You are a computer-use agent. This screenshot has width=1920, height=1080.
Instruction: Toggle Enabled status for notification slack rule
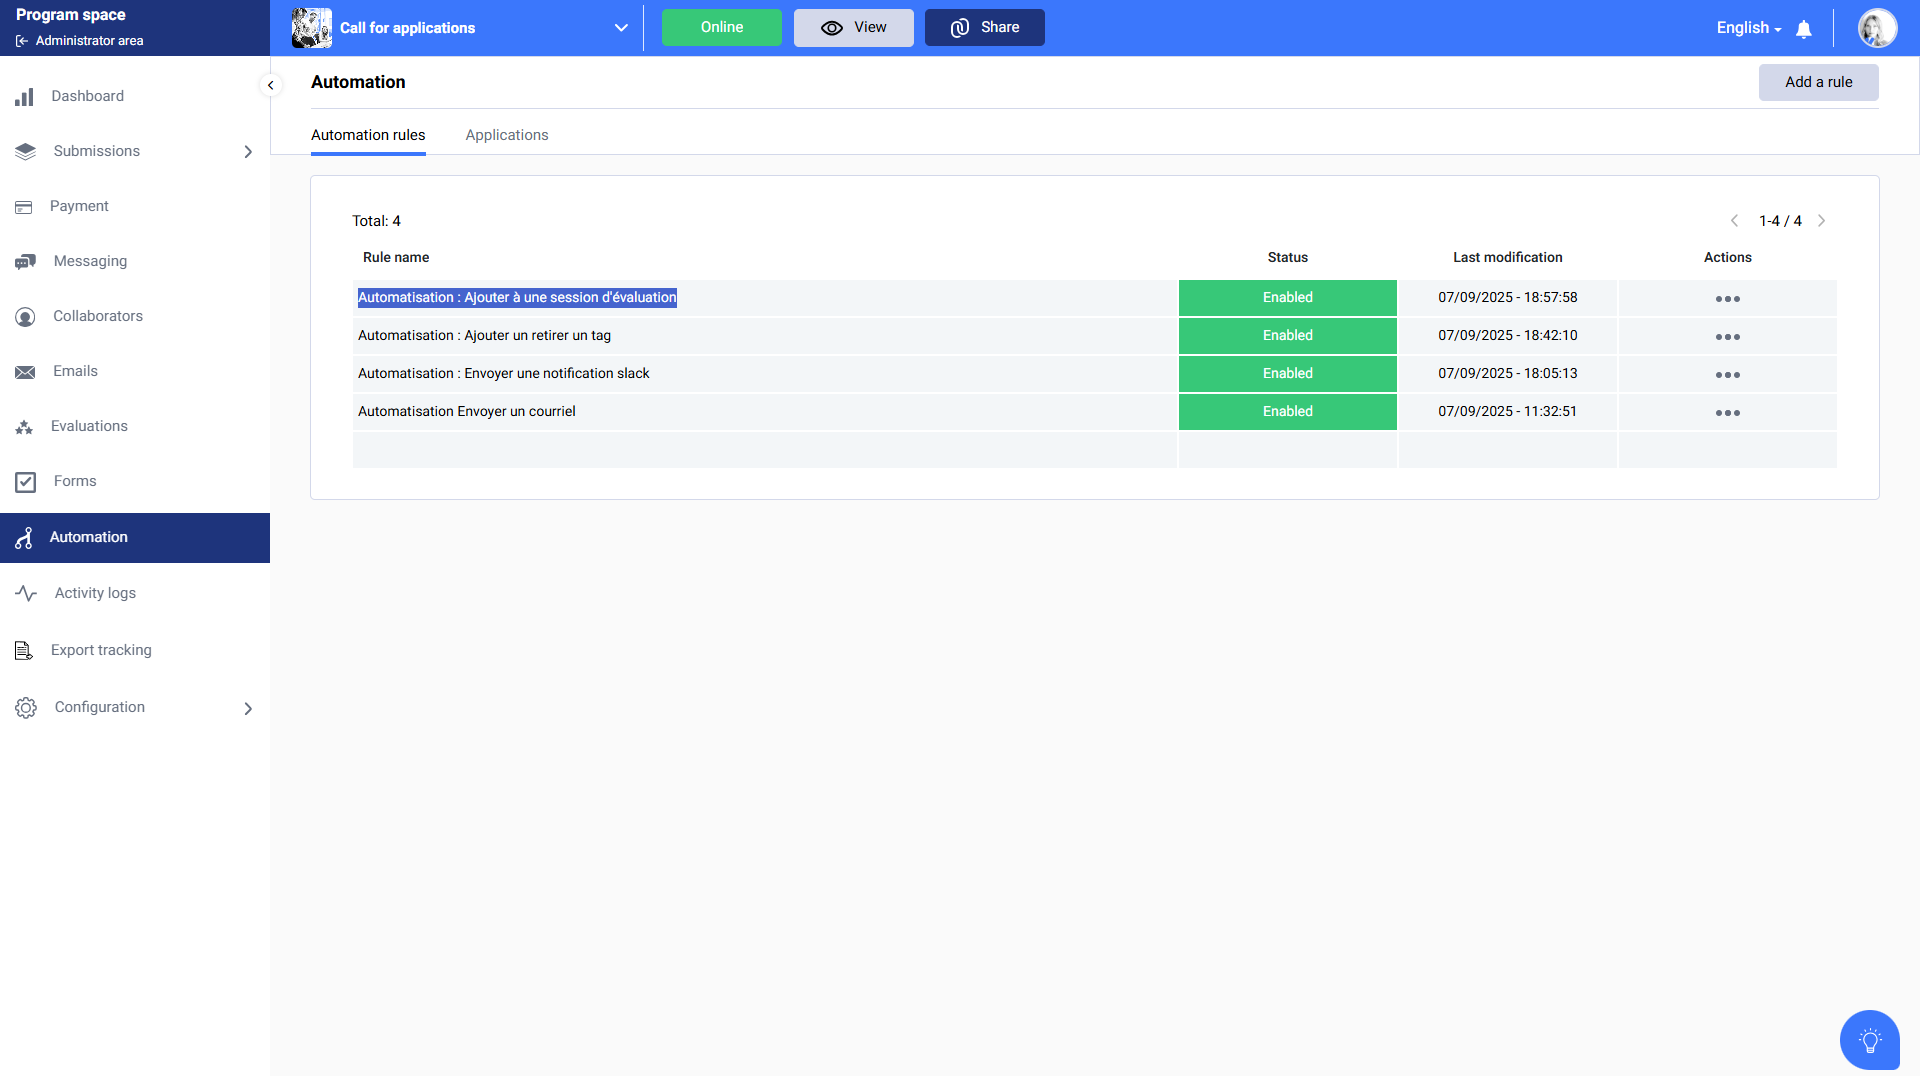coord(1287,374)
